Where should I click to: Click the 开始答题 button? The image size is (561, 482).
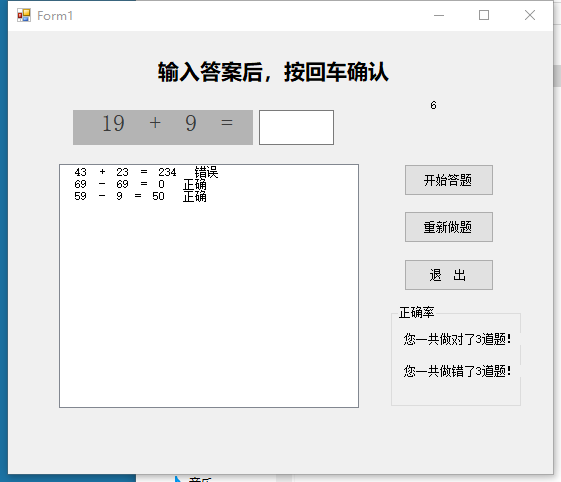[449, 180]
